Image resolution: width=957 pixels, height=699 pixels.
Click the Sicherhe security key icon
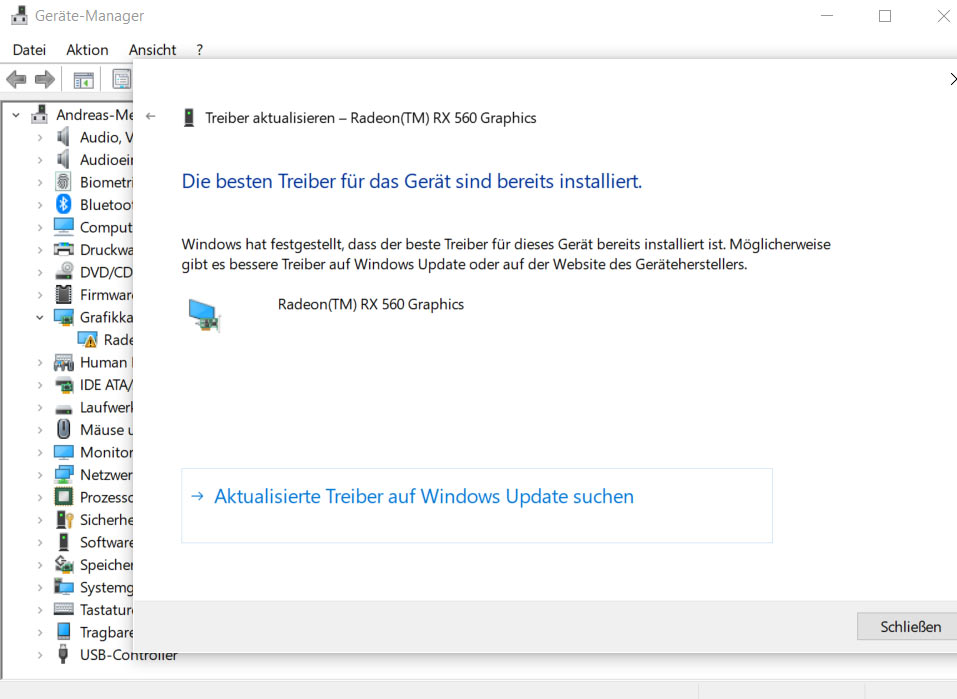tap(64, 520)
